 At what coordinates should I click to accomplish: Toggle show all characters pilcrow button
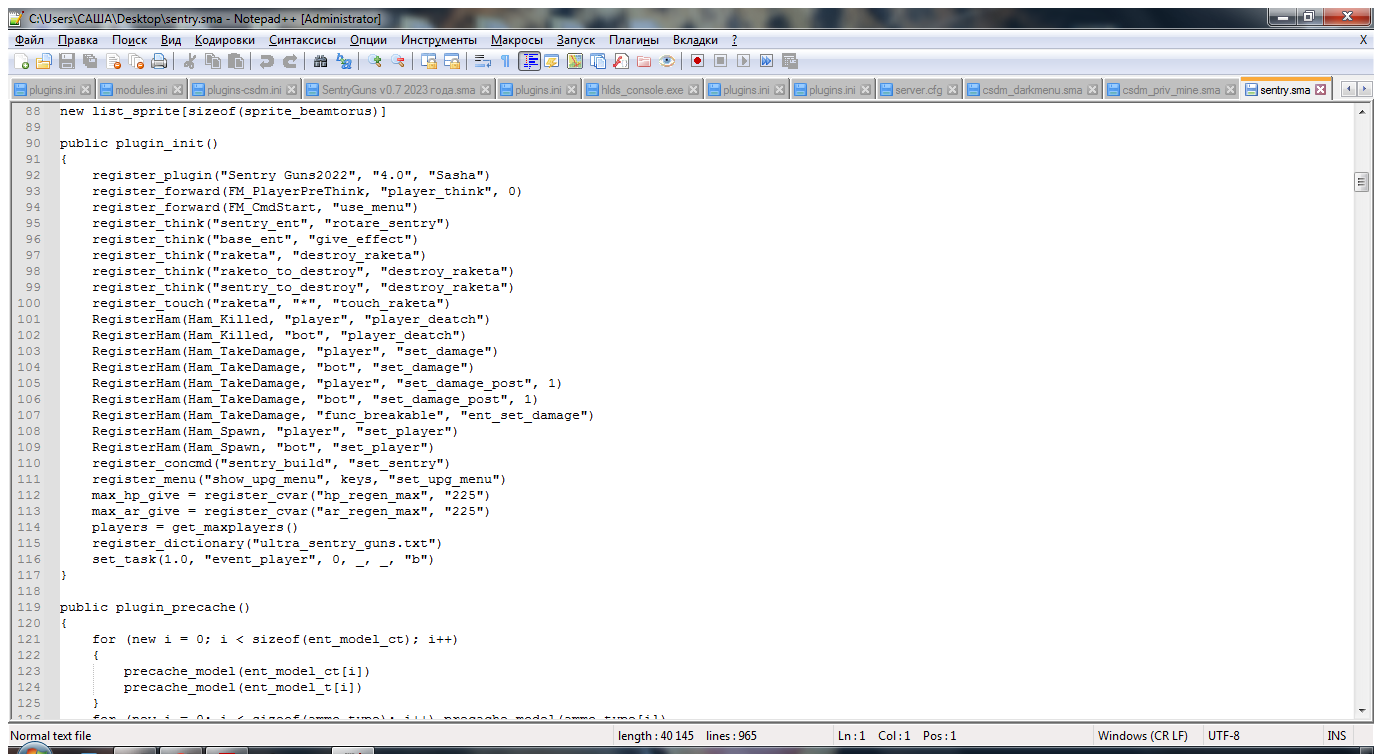(x=505, y=62)
